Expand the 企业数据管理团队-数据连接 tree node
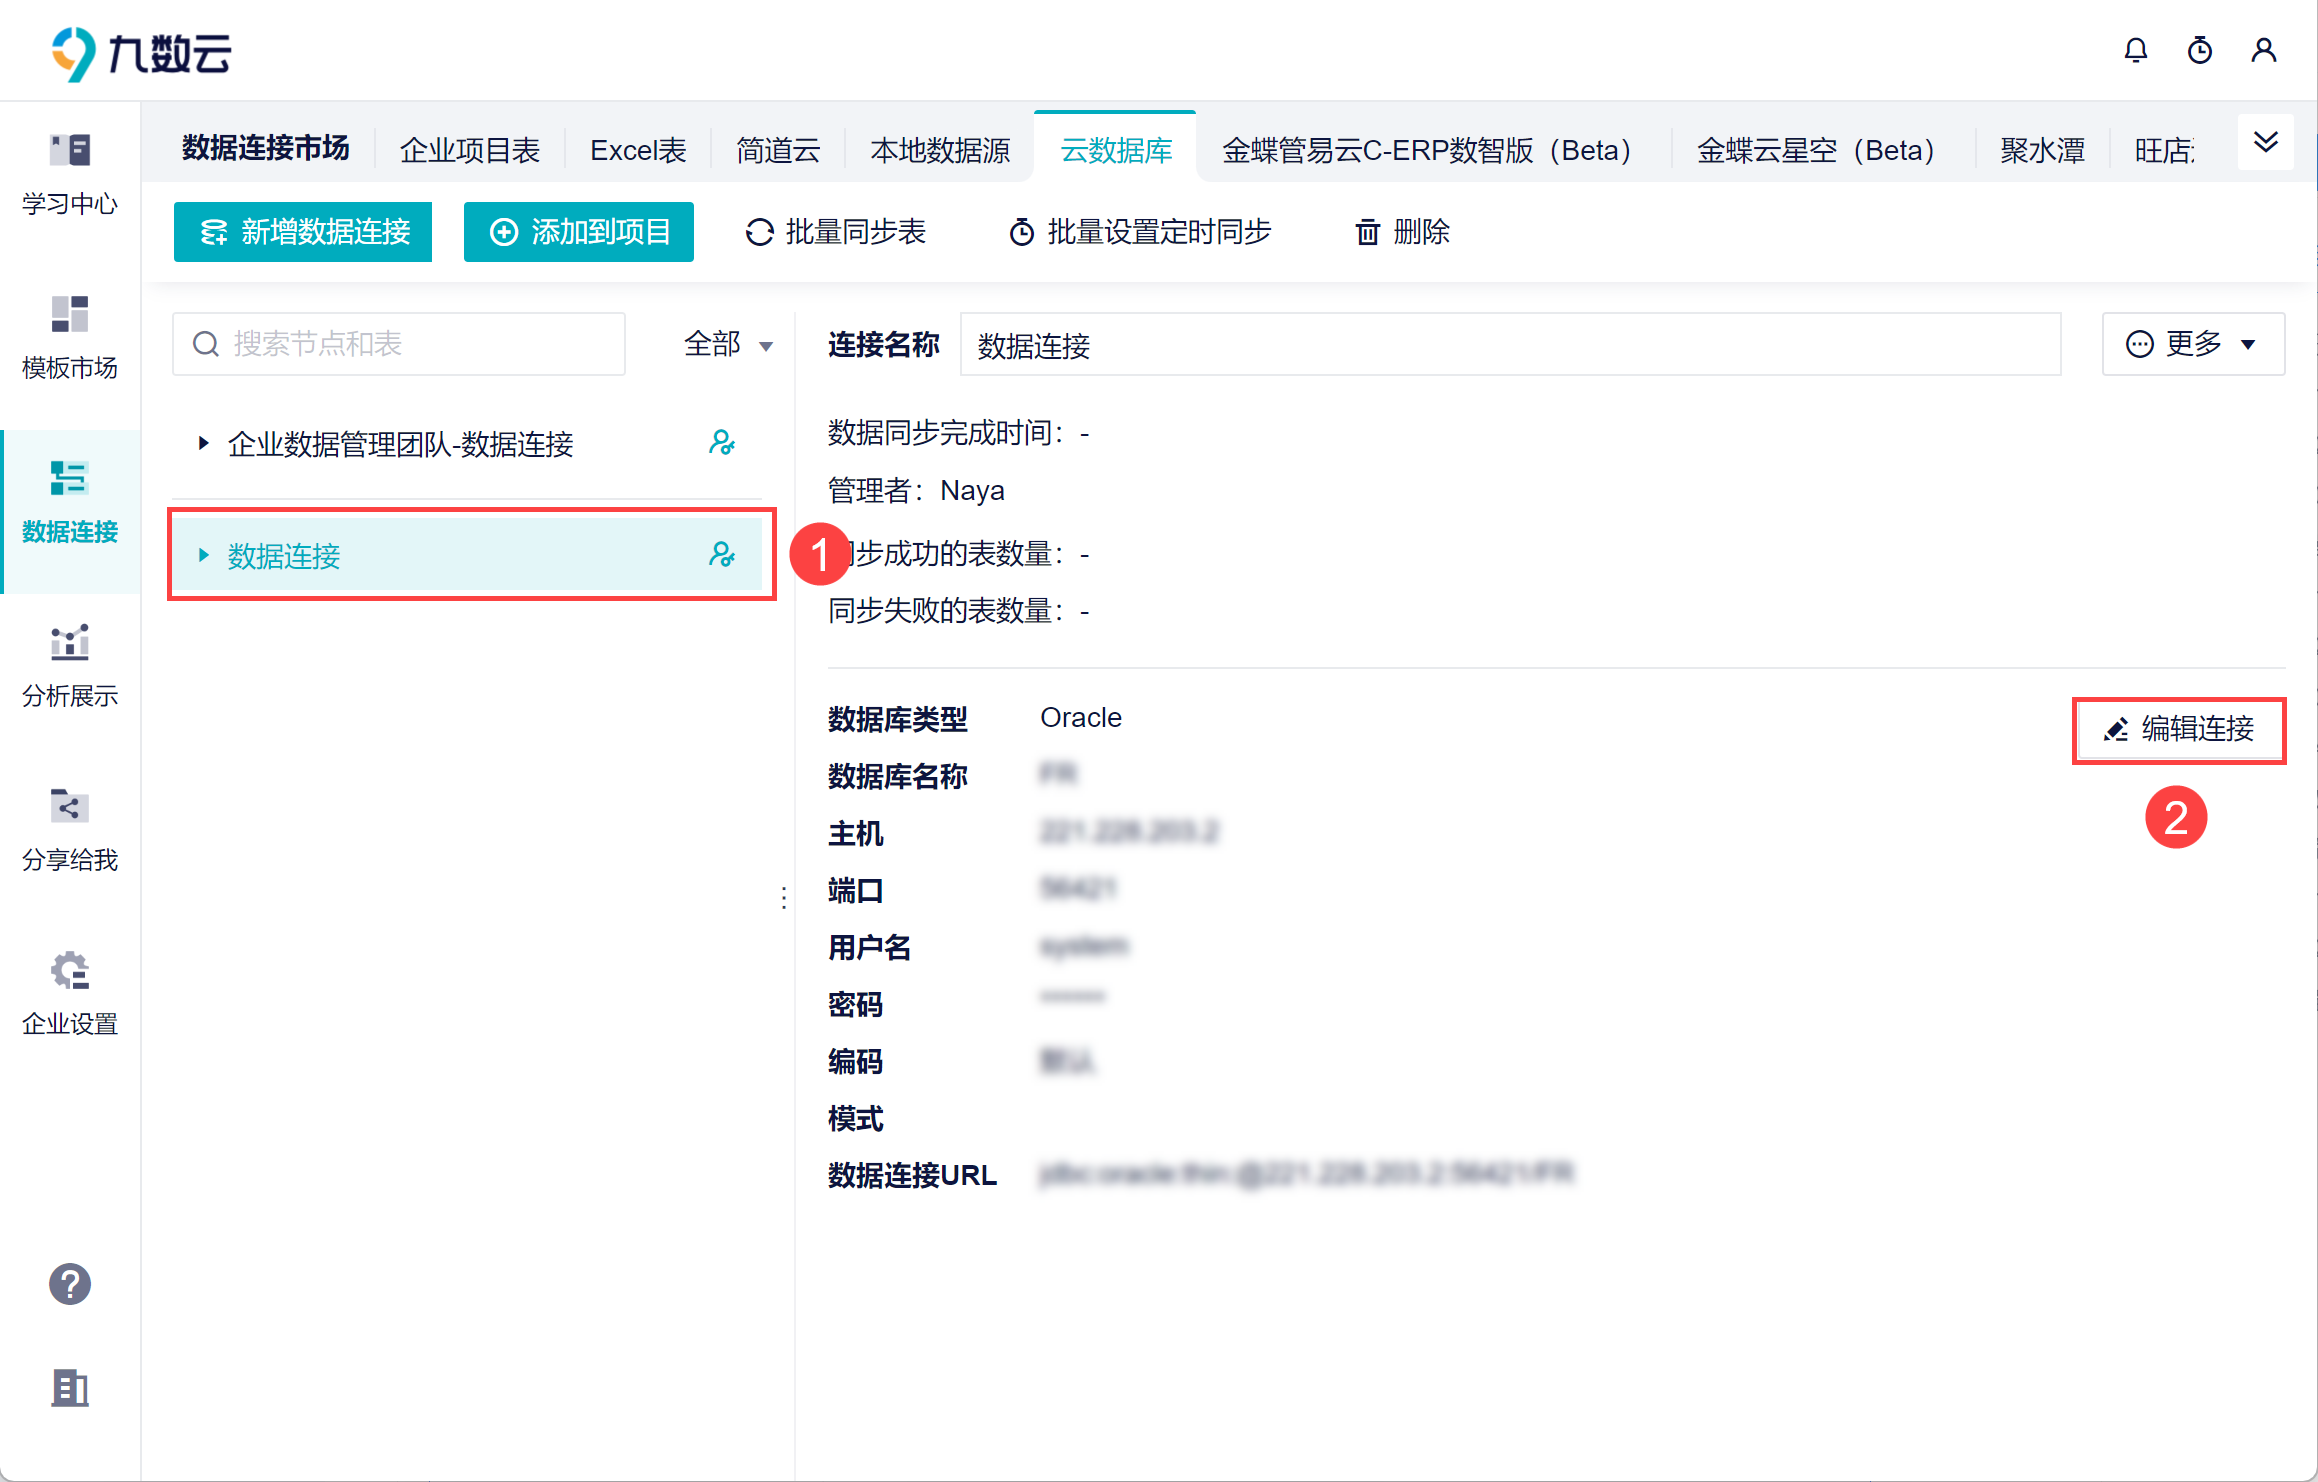This screenshot has height=1482, width=2318. tap(204, 443)
